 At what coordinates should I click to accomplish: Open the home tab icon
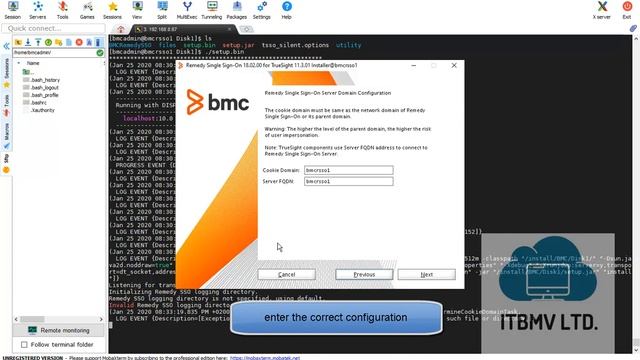(120, 29)
